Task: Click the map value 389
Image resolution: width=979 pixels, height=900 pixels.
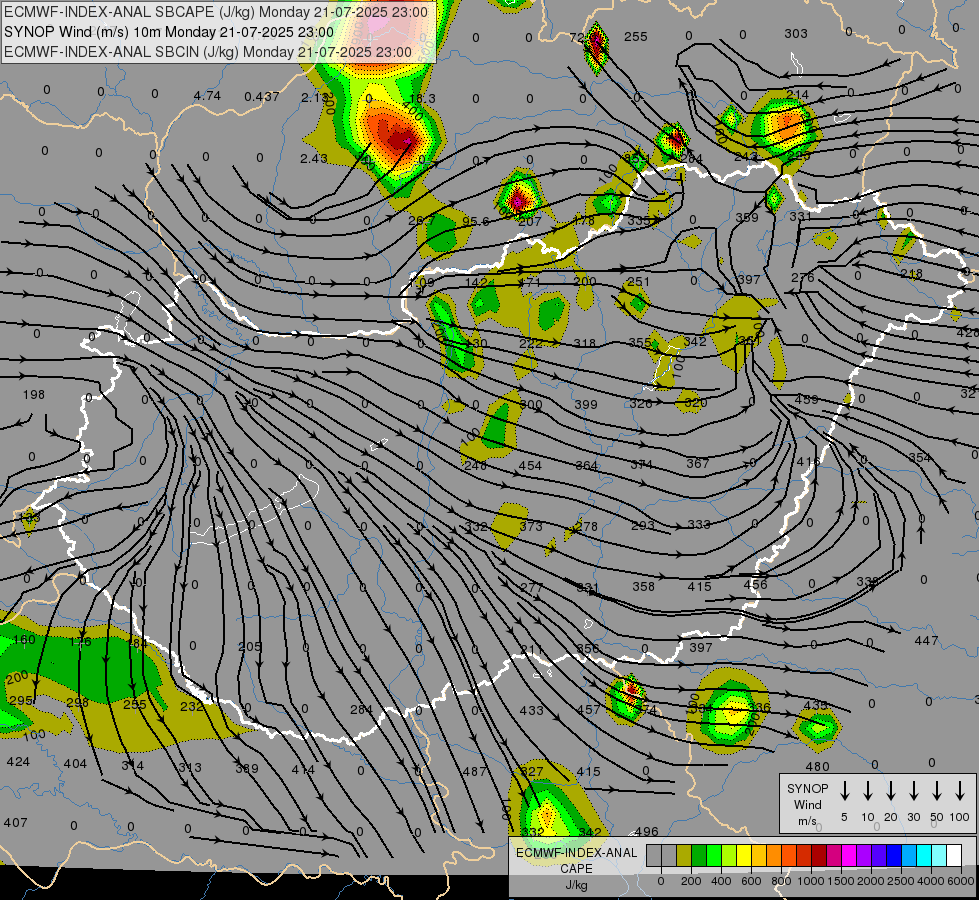Action: [247, 768]
